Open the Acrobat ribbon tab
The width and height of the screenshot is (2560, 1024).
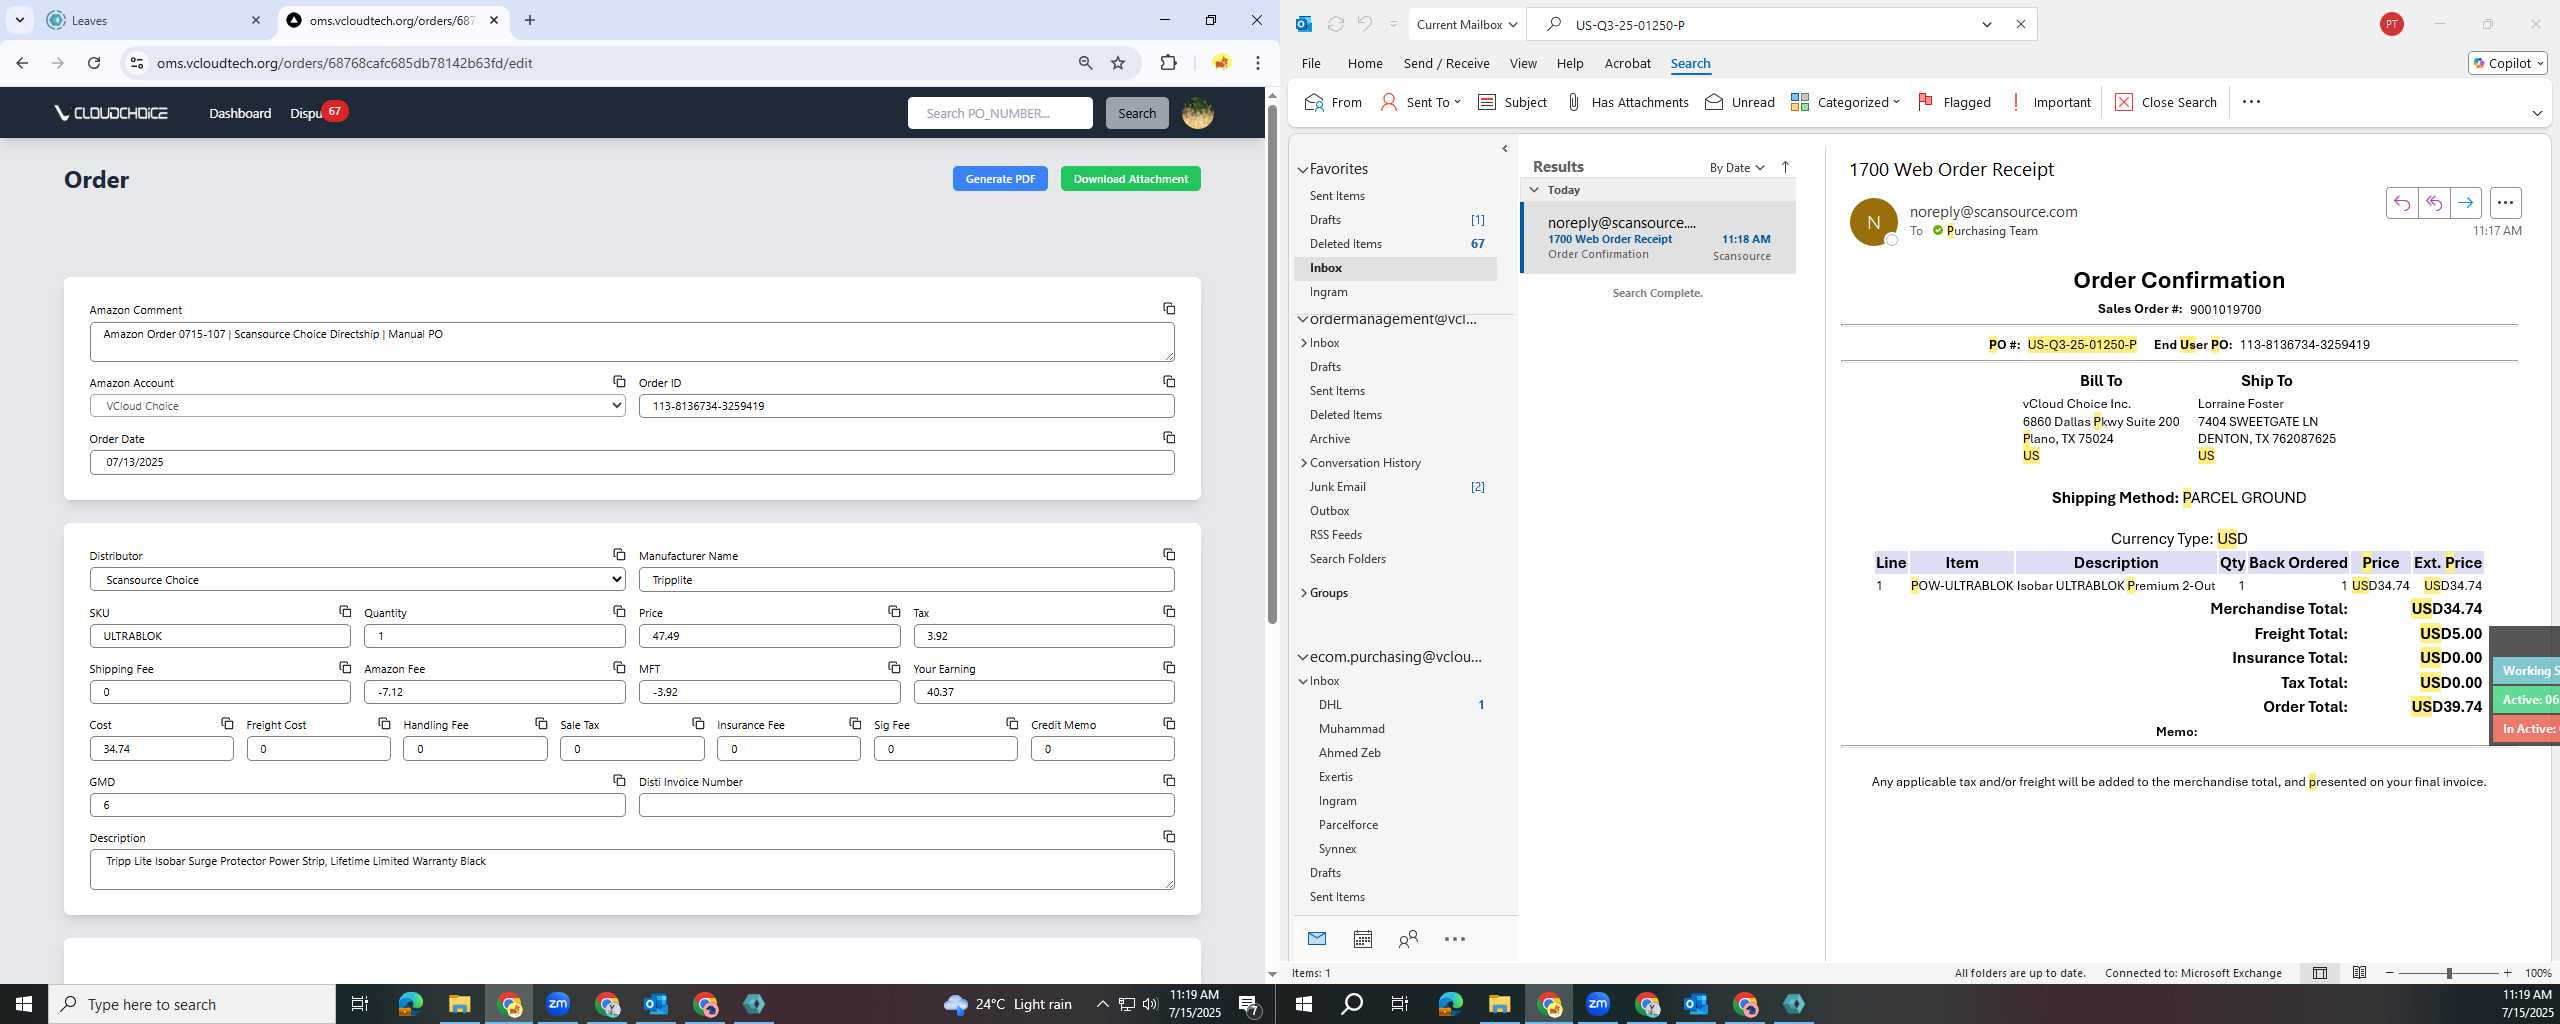[1627, 63]
